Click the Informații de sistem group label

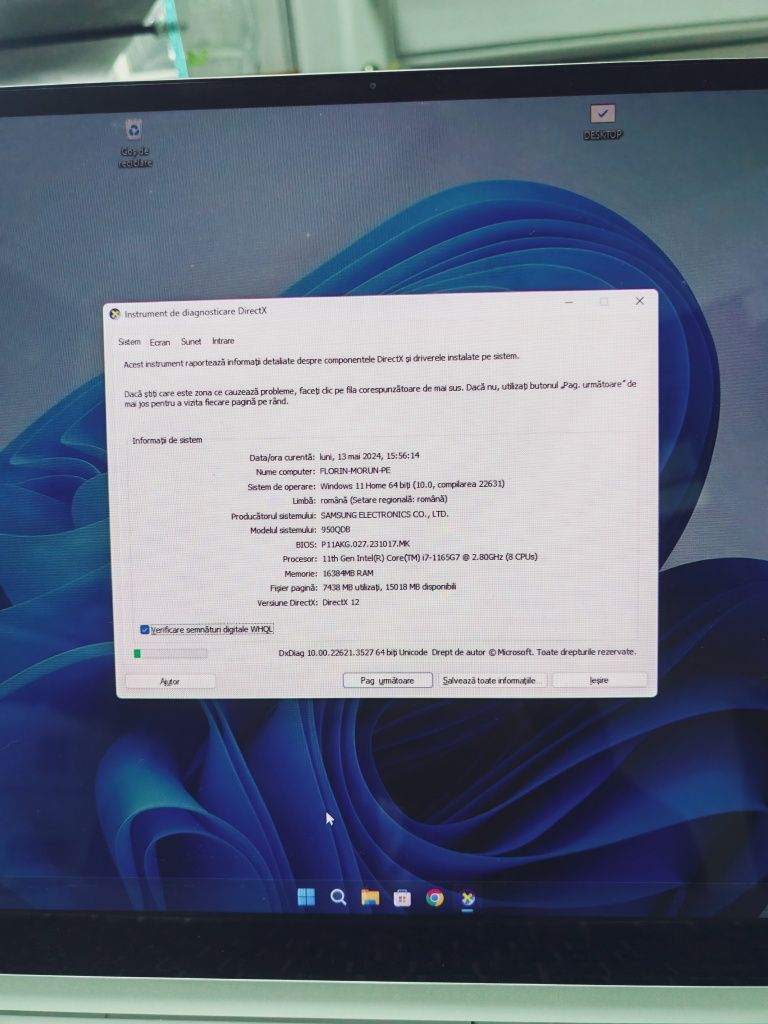167,440
